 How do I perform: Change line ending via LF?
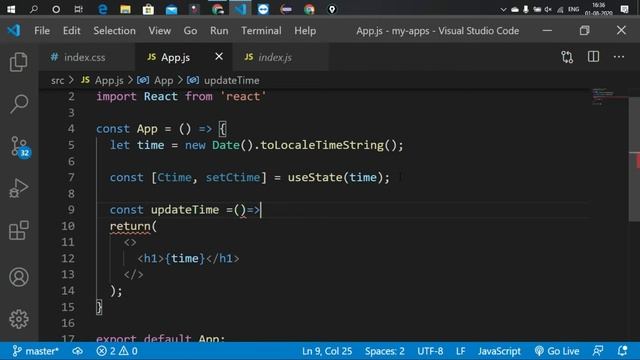tap(460, 351)
